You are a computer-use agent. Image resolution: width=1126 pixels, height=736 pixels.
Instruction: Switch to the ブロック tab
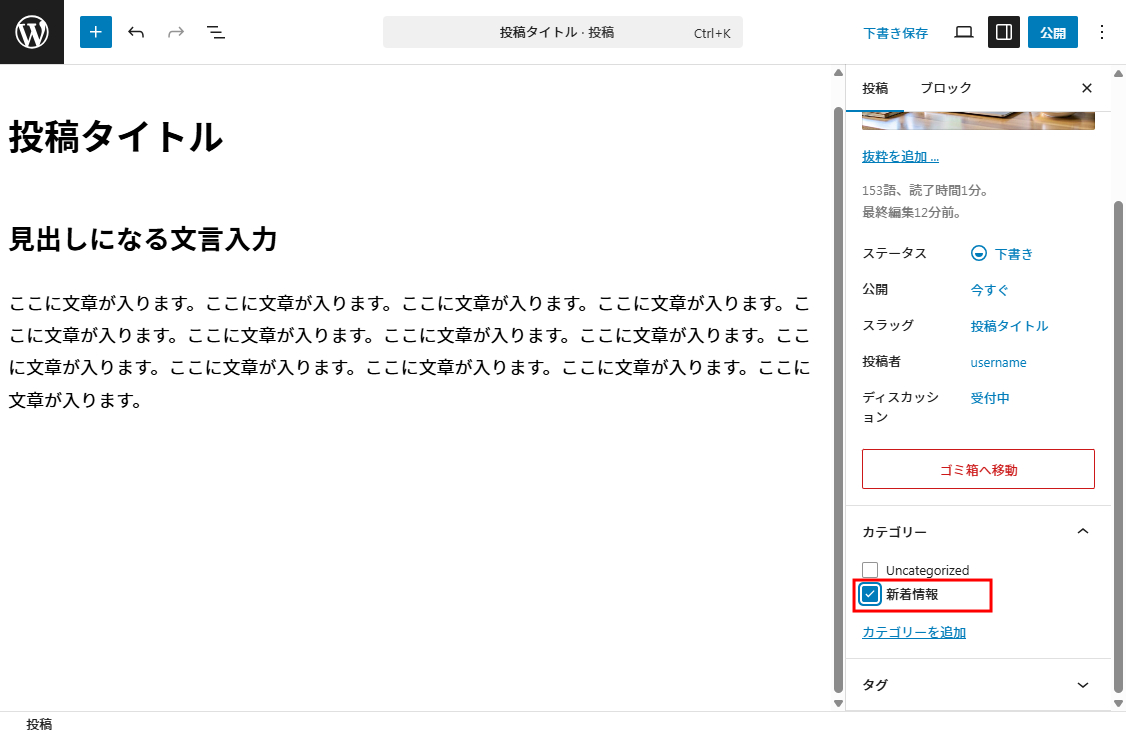pyautogui.click(x=946, y=88)
